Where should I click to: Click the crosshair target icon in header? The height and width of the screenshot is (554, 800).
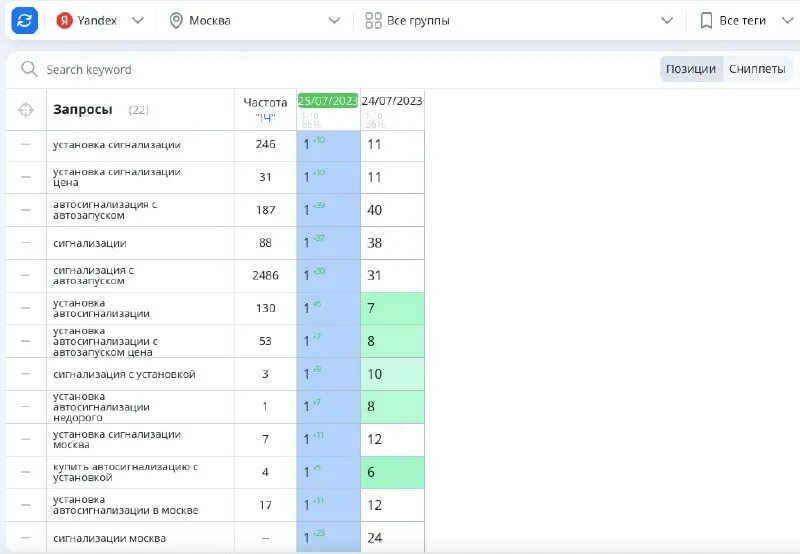(26, 110)
